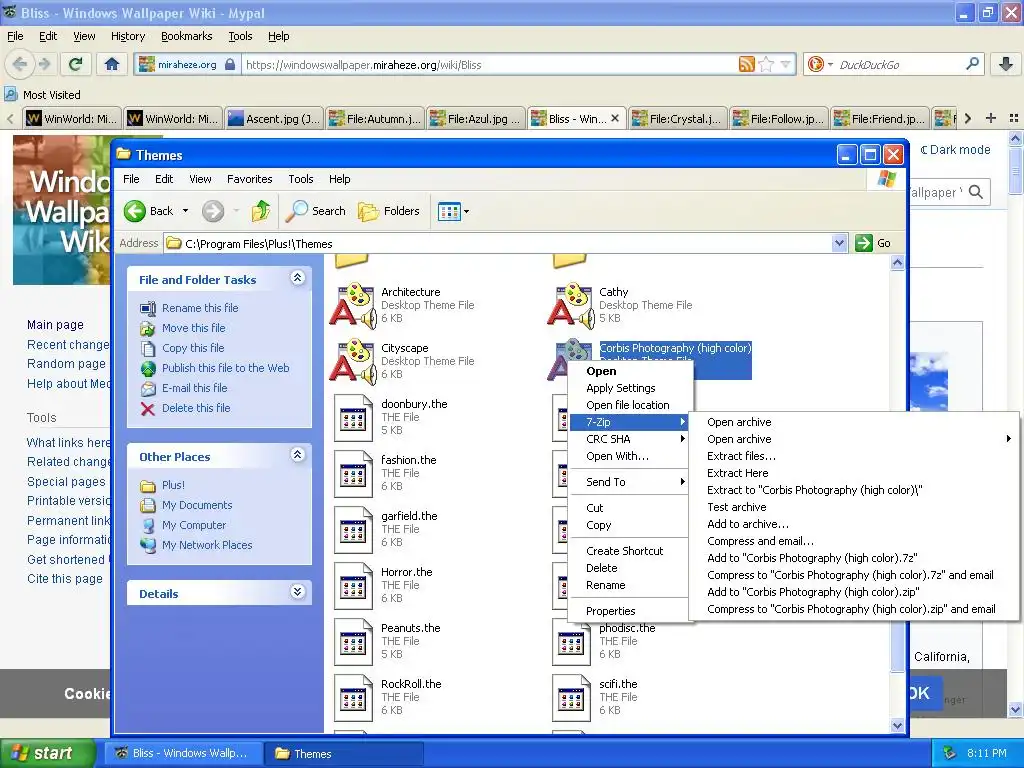Viewport: 1024px width, 768px height.
Task: Open the Tools menu in Themes window
Action: 300,179
